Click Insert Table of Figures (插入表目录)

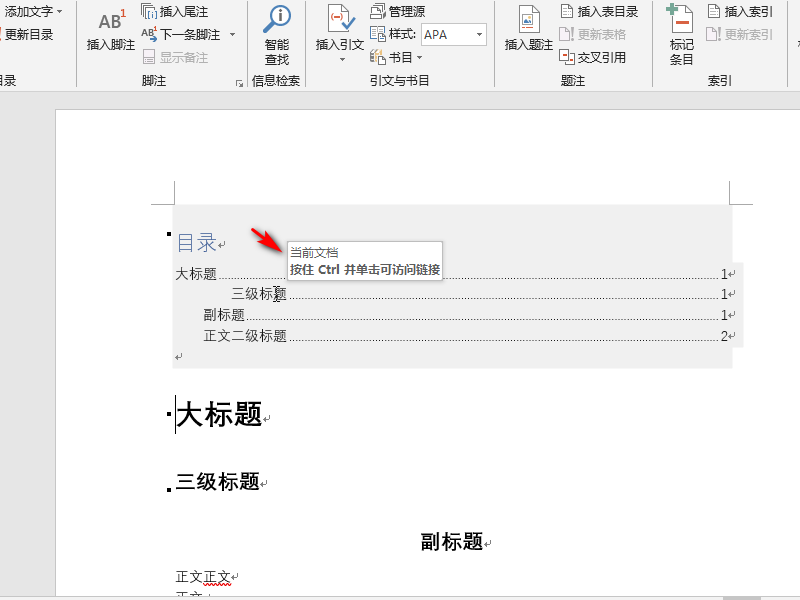pyautogui.click(x=599, y=11)
